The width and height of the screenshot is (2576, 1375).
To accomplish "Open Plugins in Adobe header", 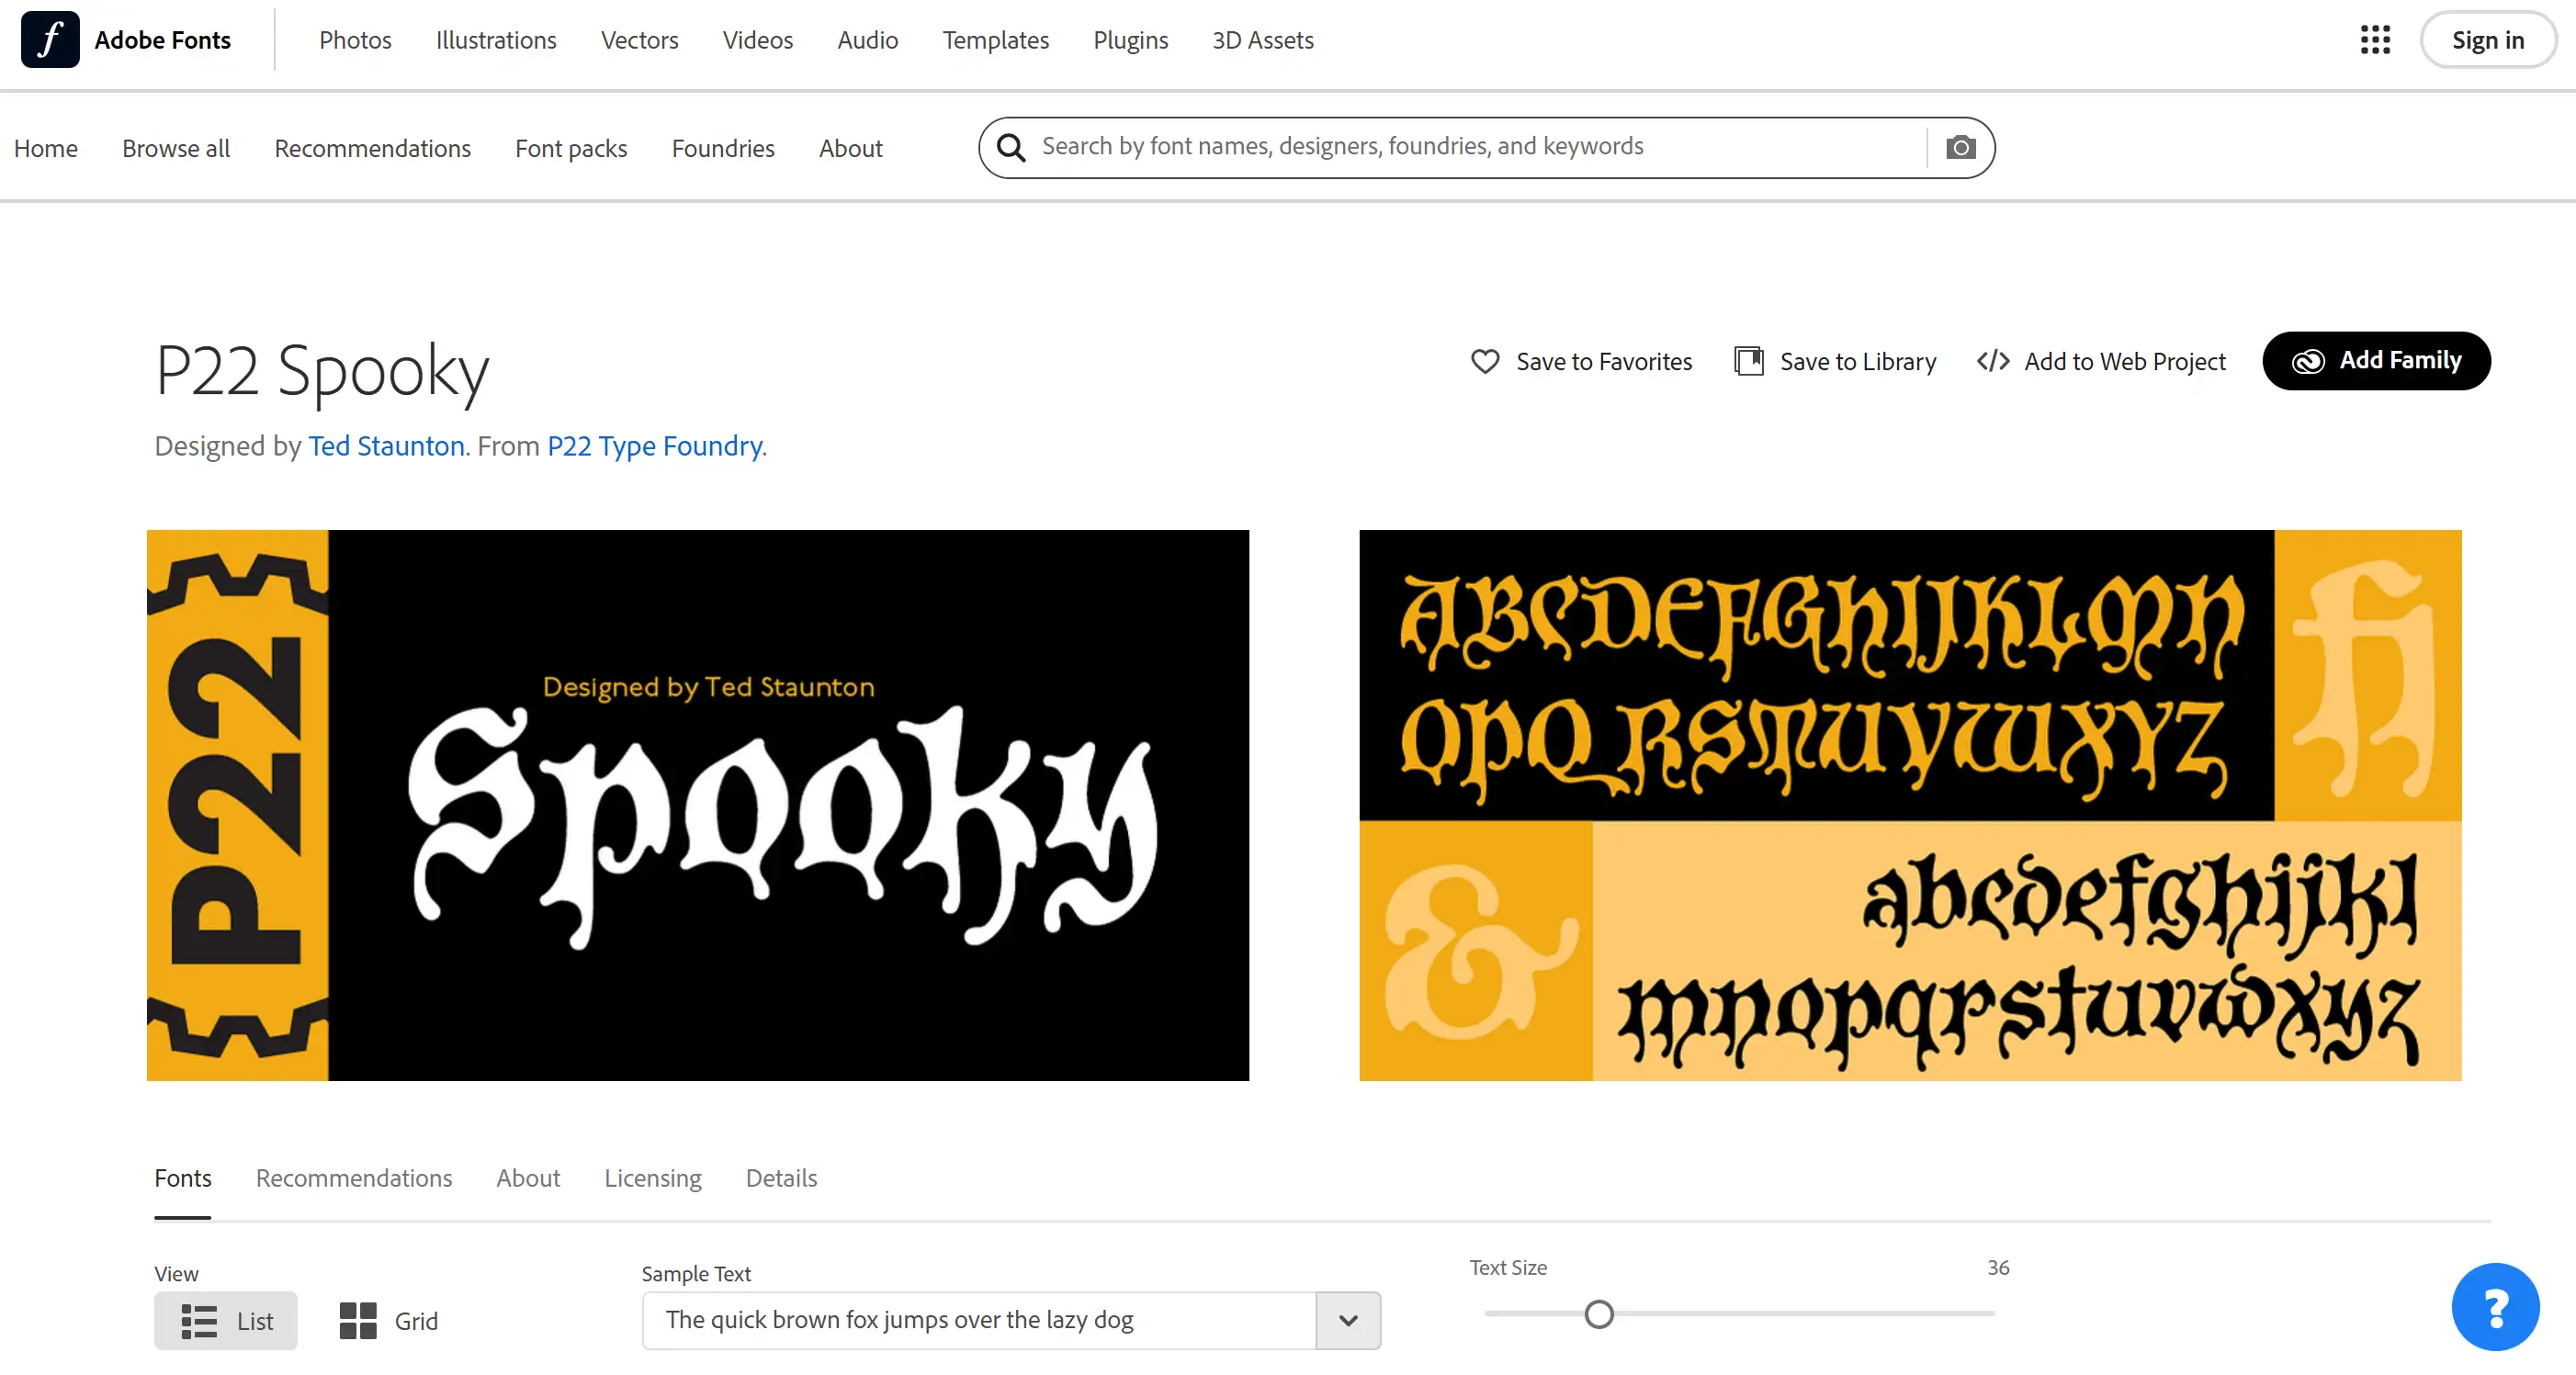I will 1131,40.
